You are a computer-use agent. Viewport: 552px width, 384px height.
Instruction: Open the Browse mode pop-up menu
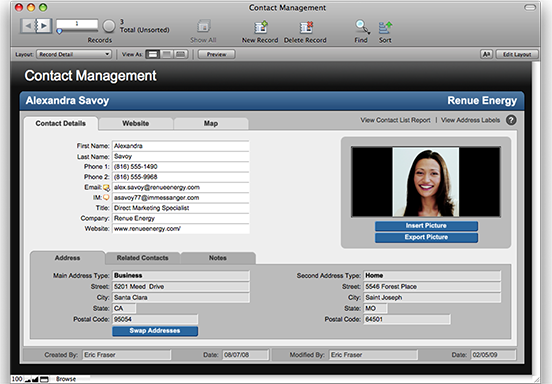point(66,379)
